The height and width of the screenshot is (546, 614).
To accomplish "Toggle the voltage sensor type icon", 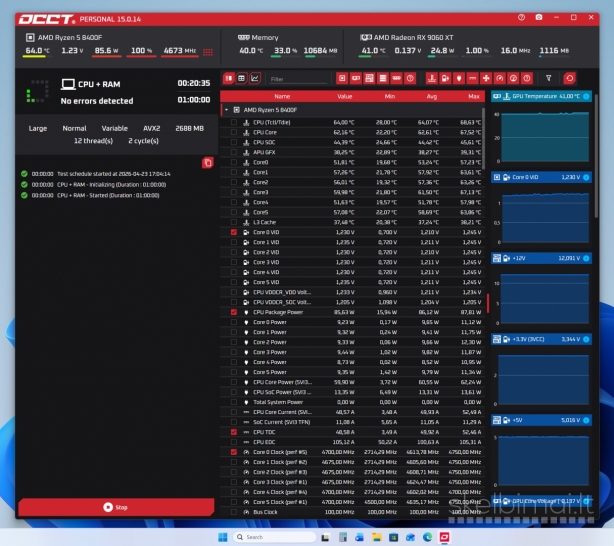I will tap(445, 78).
